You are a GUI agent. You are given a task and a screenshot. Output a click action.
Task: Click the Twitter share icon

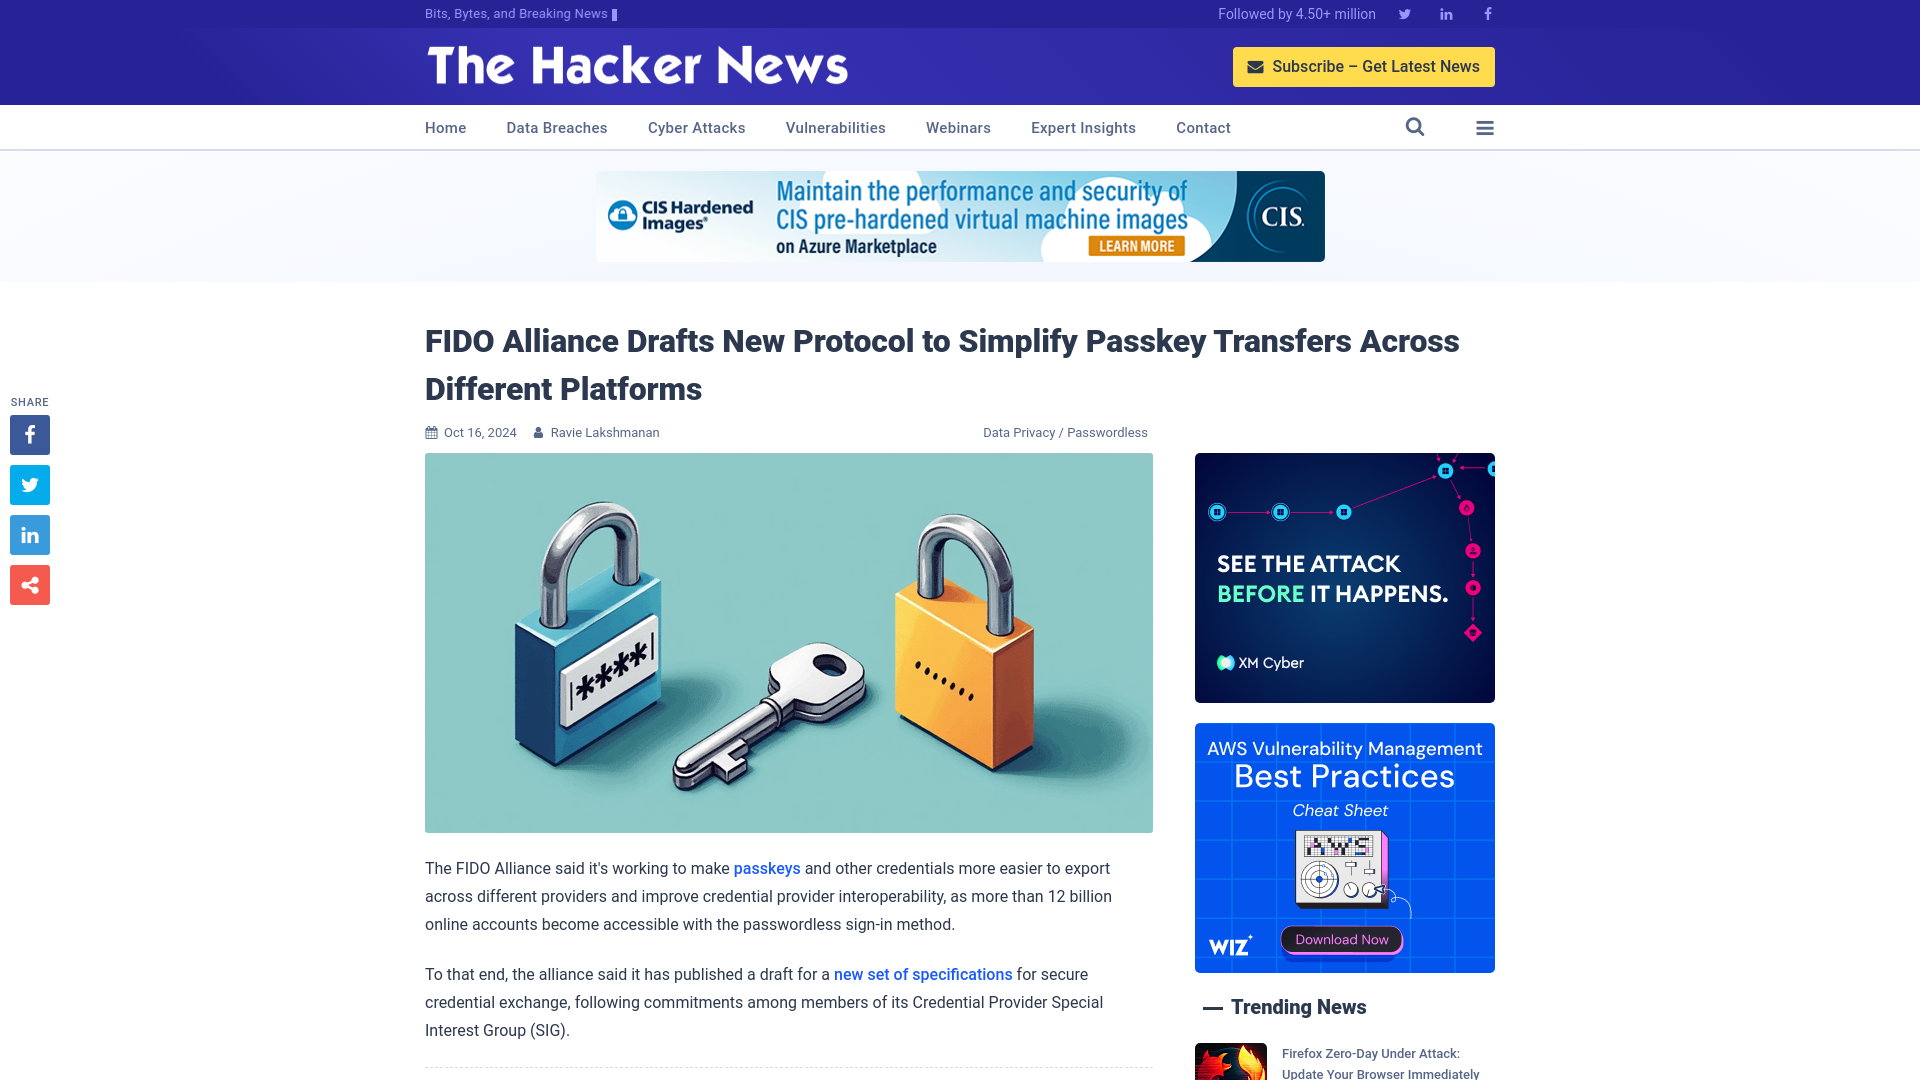pyautogui.click(x=29, y=484)
